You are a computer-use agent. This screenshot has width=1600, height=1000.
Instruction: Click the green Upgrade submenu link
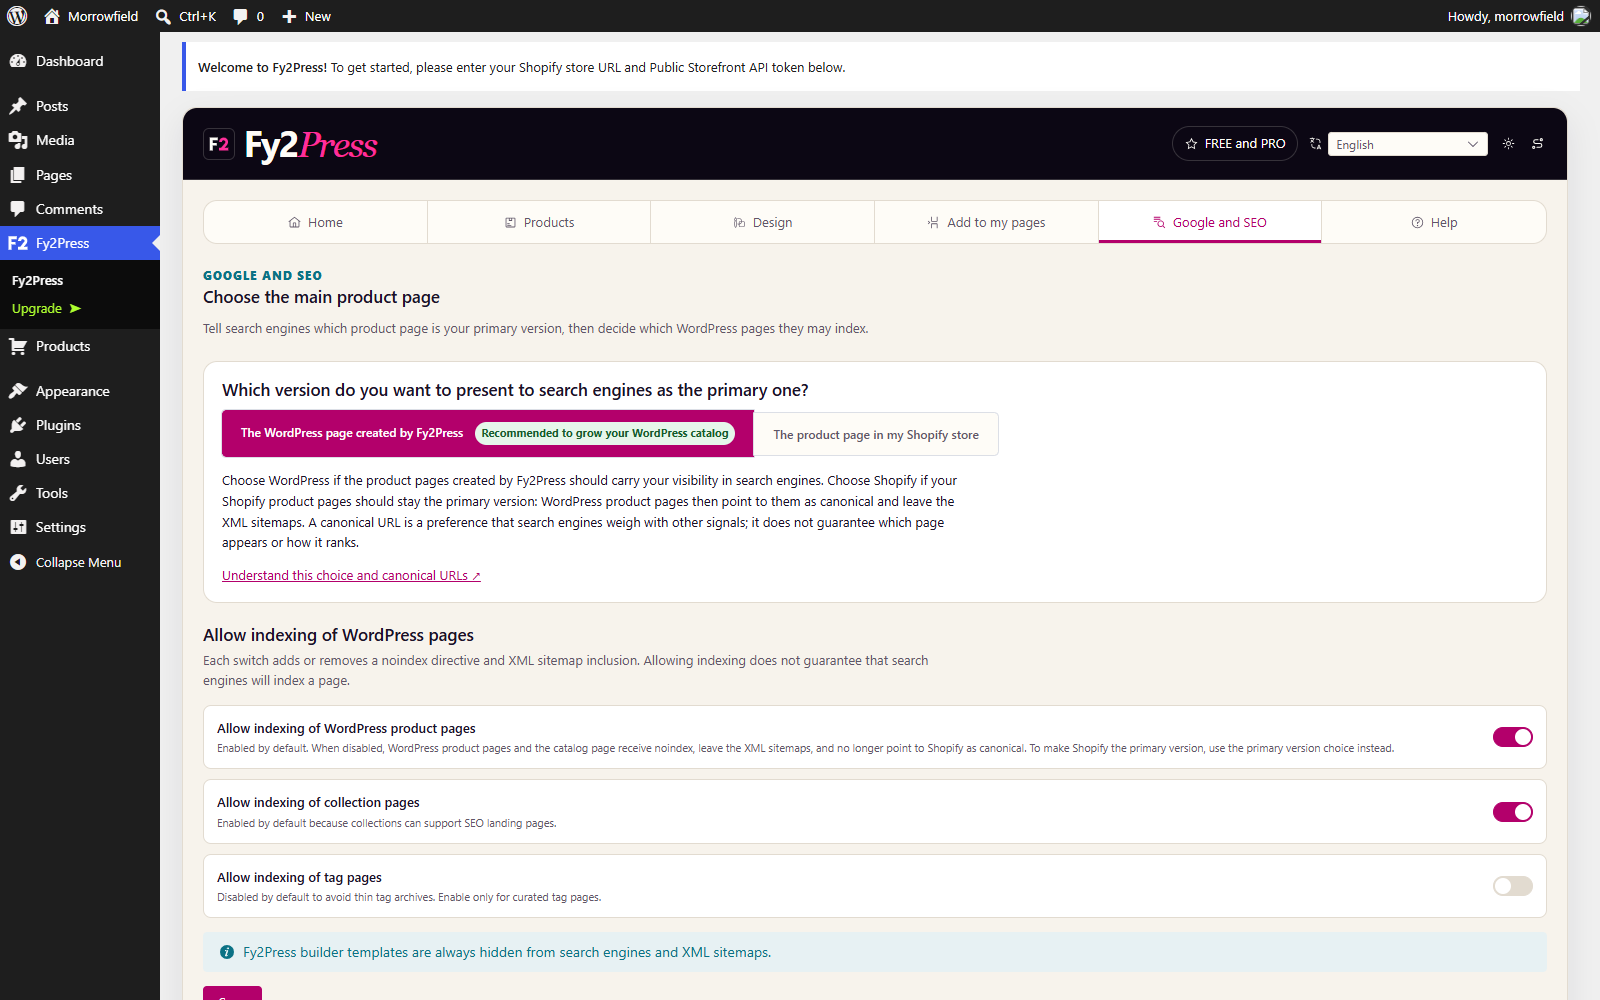click(x=46, y=309)
